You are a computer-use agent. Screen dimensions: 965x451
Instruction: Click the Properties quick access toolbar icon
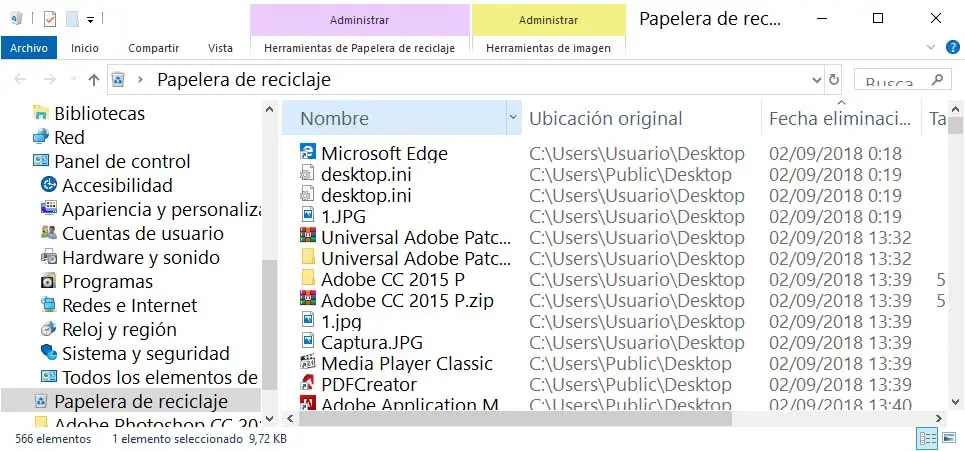(x=50, y=20)
